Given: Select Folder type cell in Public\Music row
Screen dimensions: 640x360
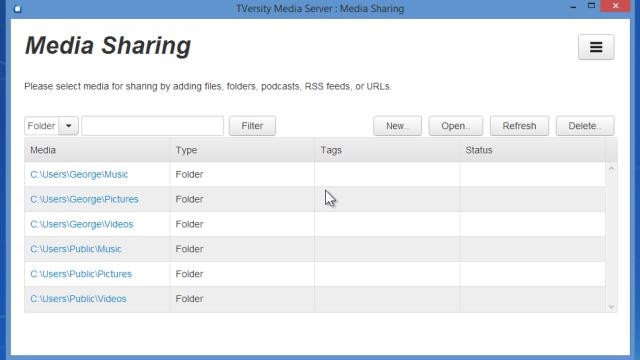Looking at the screenshot, I should point(242,249).
